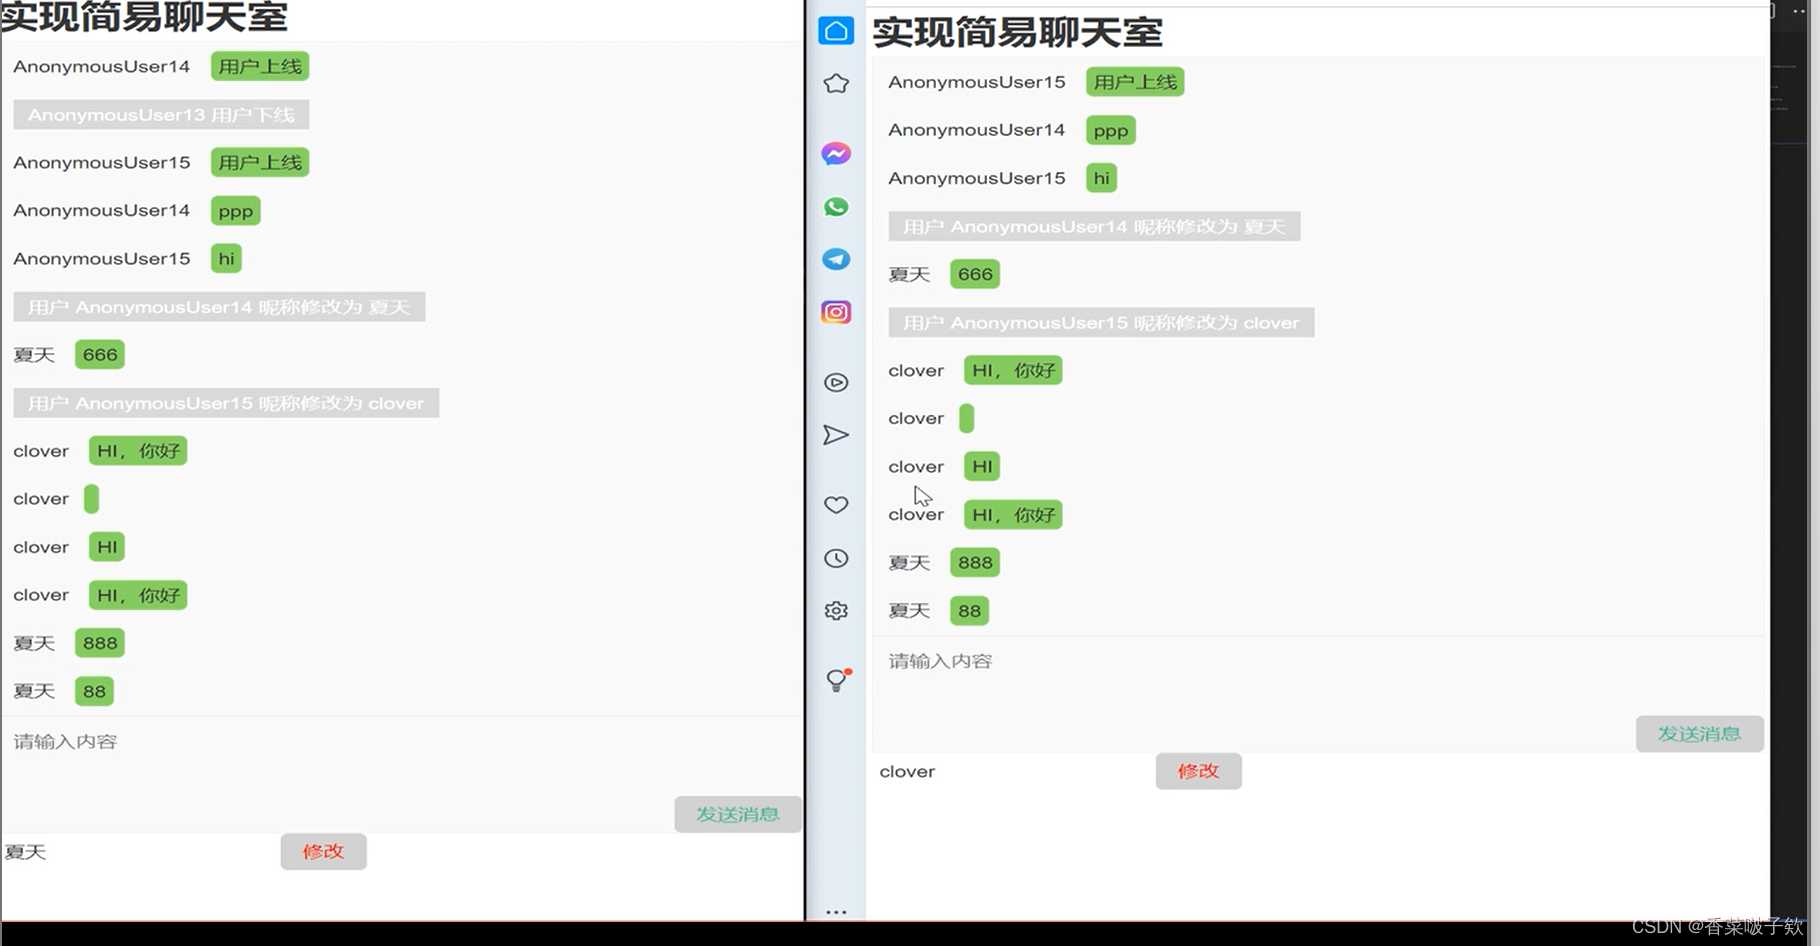Click 实现简易聊天室 heading in left window
The height and width of the screenshot is (946, 1820).
(144, 16)
